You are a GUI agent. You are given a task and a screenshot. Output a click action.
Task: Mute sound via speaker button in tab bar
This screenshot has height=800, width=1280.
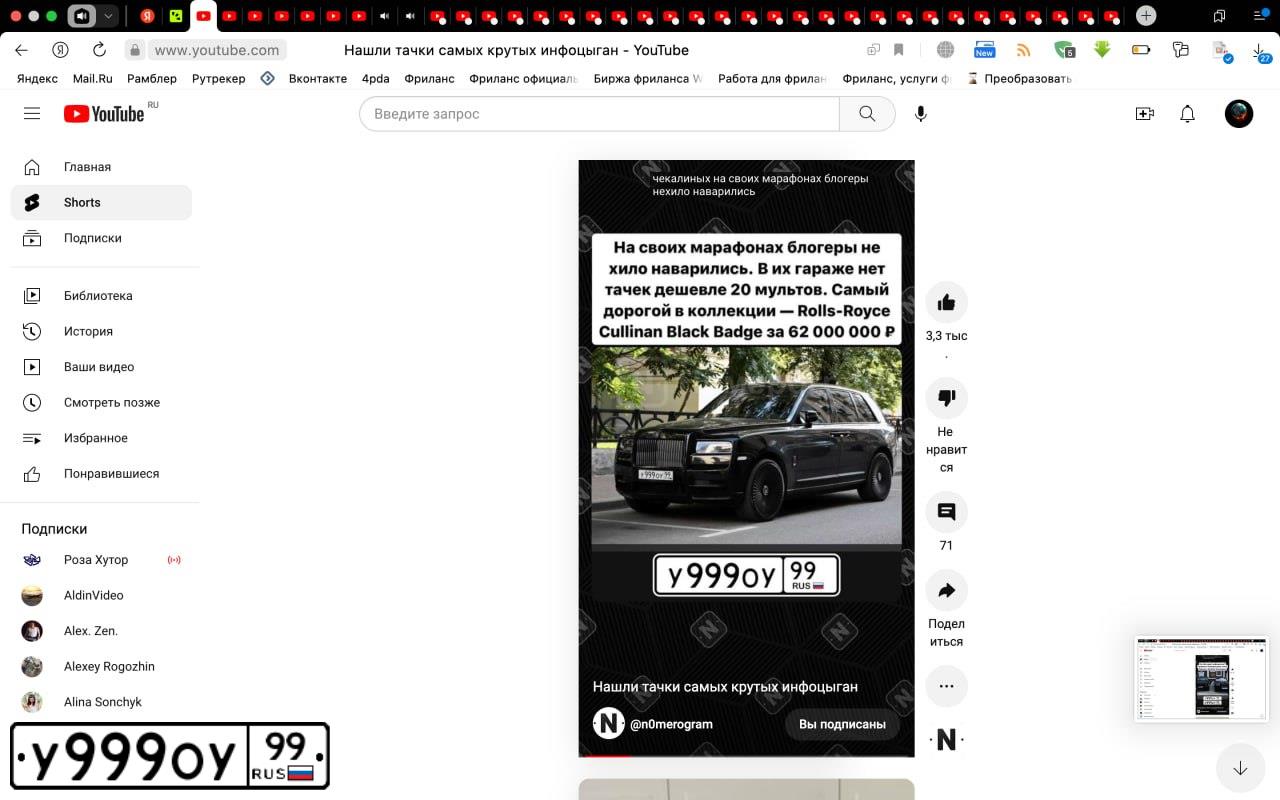click(x=82, y=16)
